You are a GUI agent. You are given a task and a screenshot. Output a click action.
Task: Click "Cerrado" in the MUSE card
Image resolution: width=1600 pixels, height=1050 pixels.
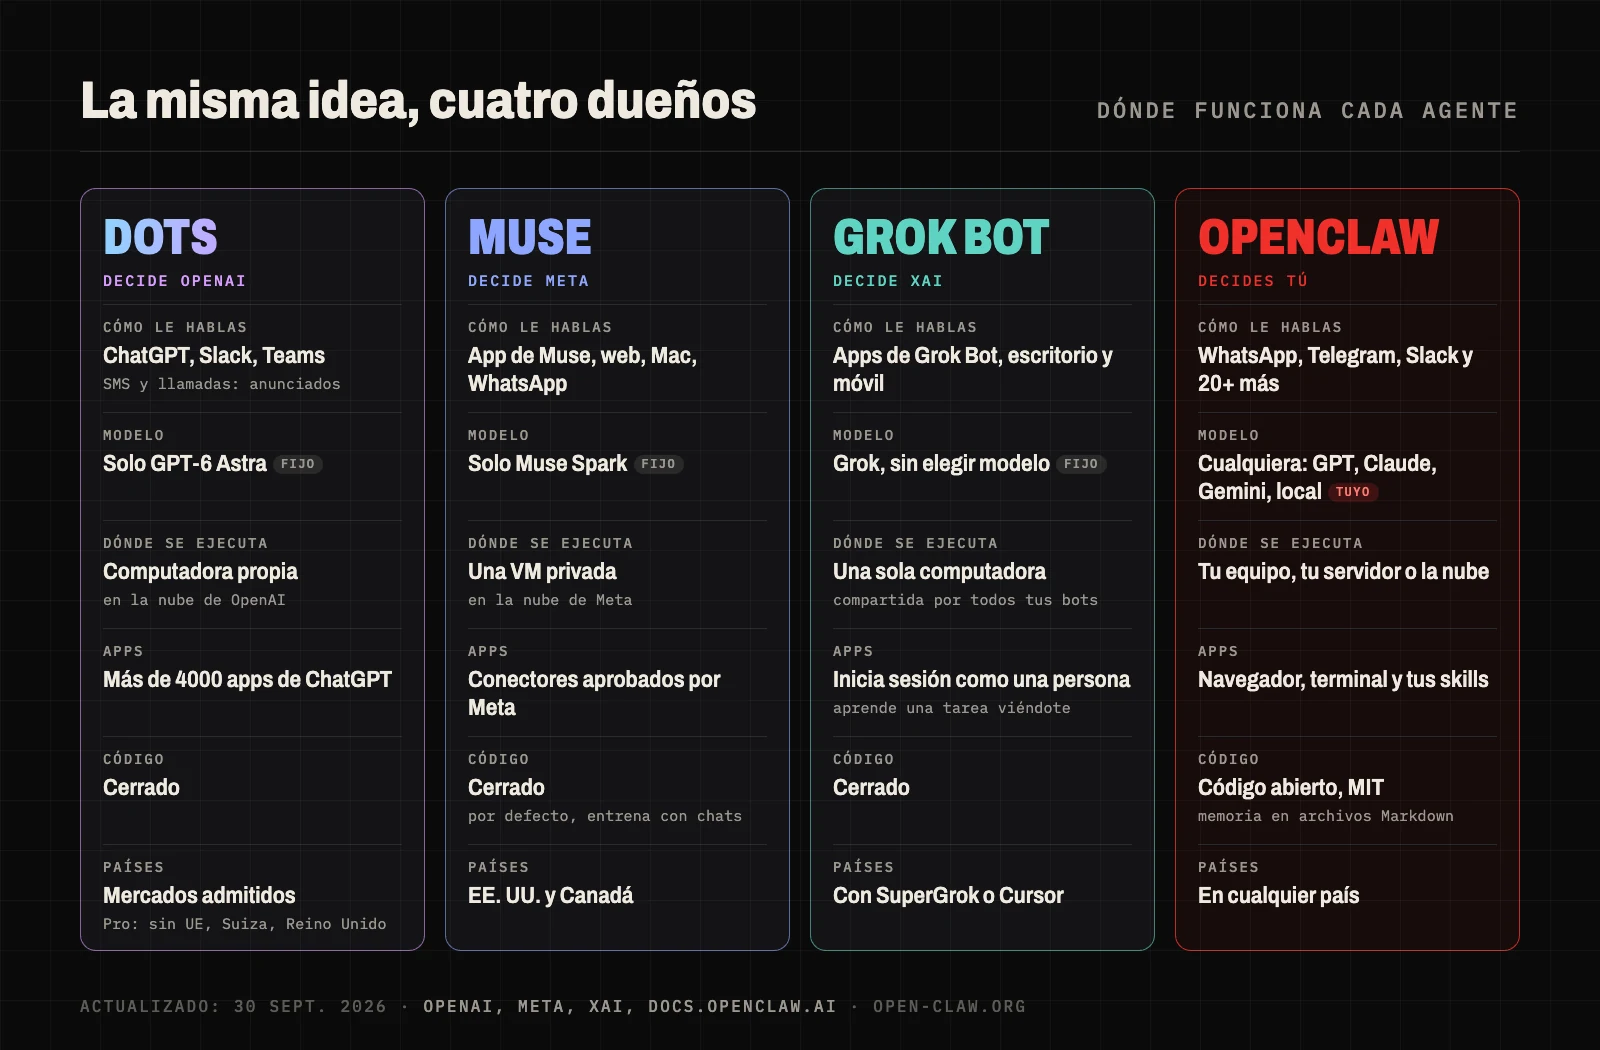[506, 787]
